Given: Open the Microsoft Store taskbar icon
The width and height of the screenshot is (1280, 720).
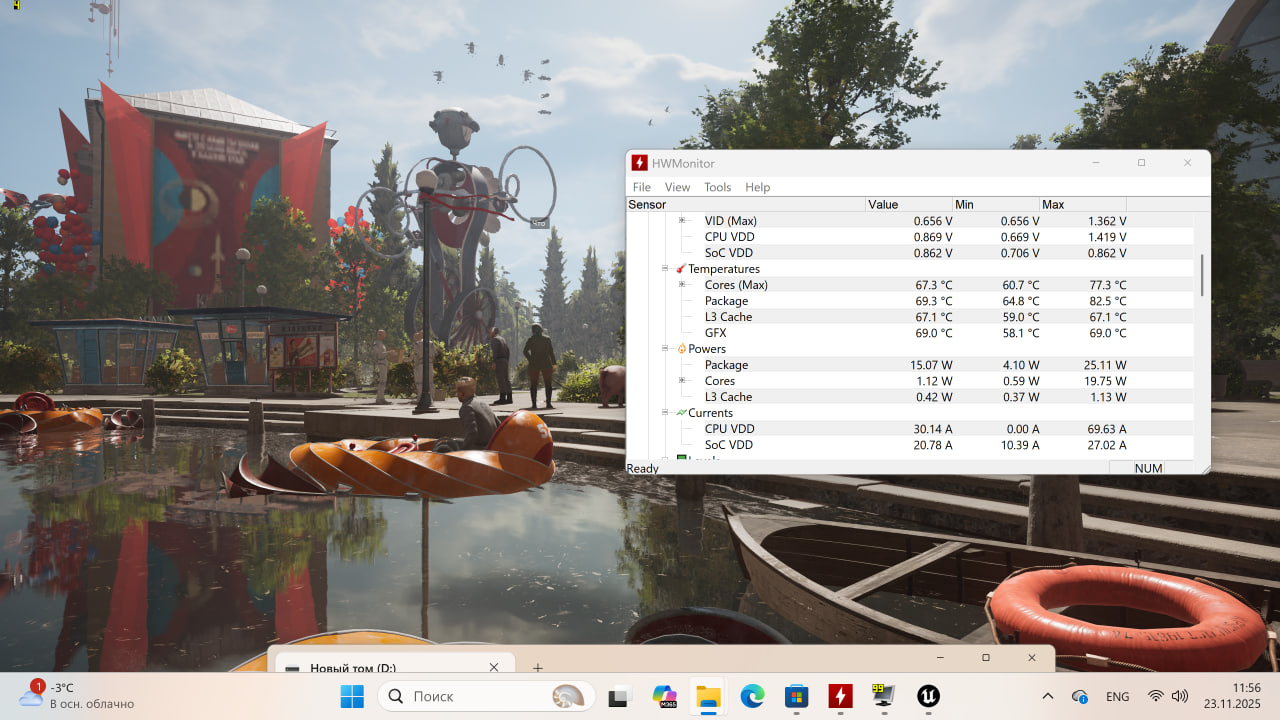Looking at the screenshot, I should tap(796, 696).
